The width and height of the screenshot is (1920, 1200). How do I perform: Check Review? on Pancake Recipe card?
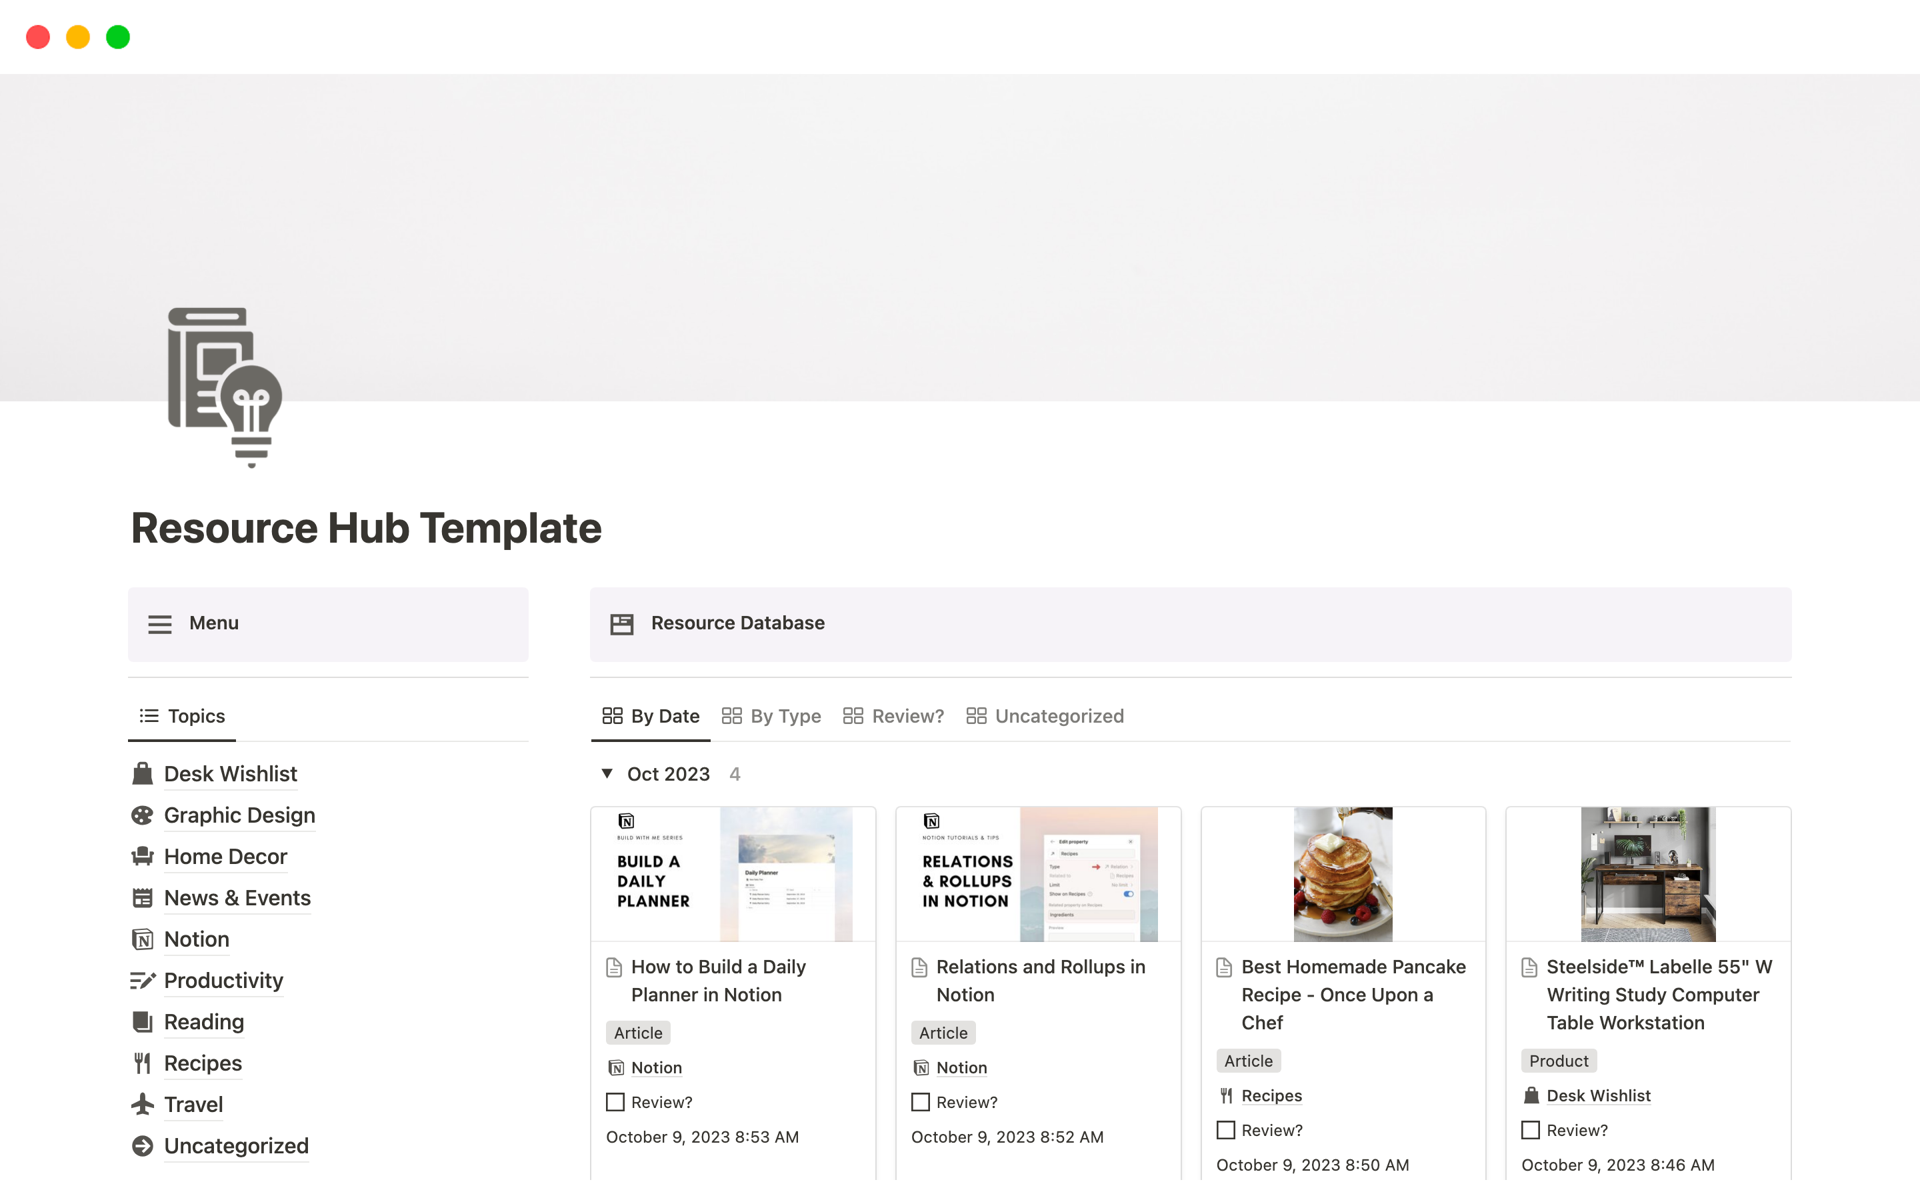(x=1225, y=1130)
